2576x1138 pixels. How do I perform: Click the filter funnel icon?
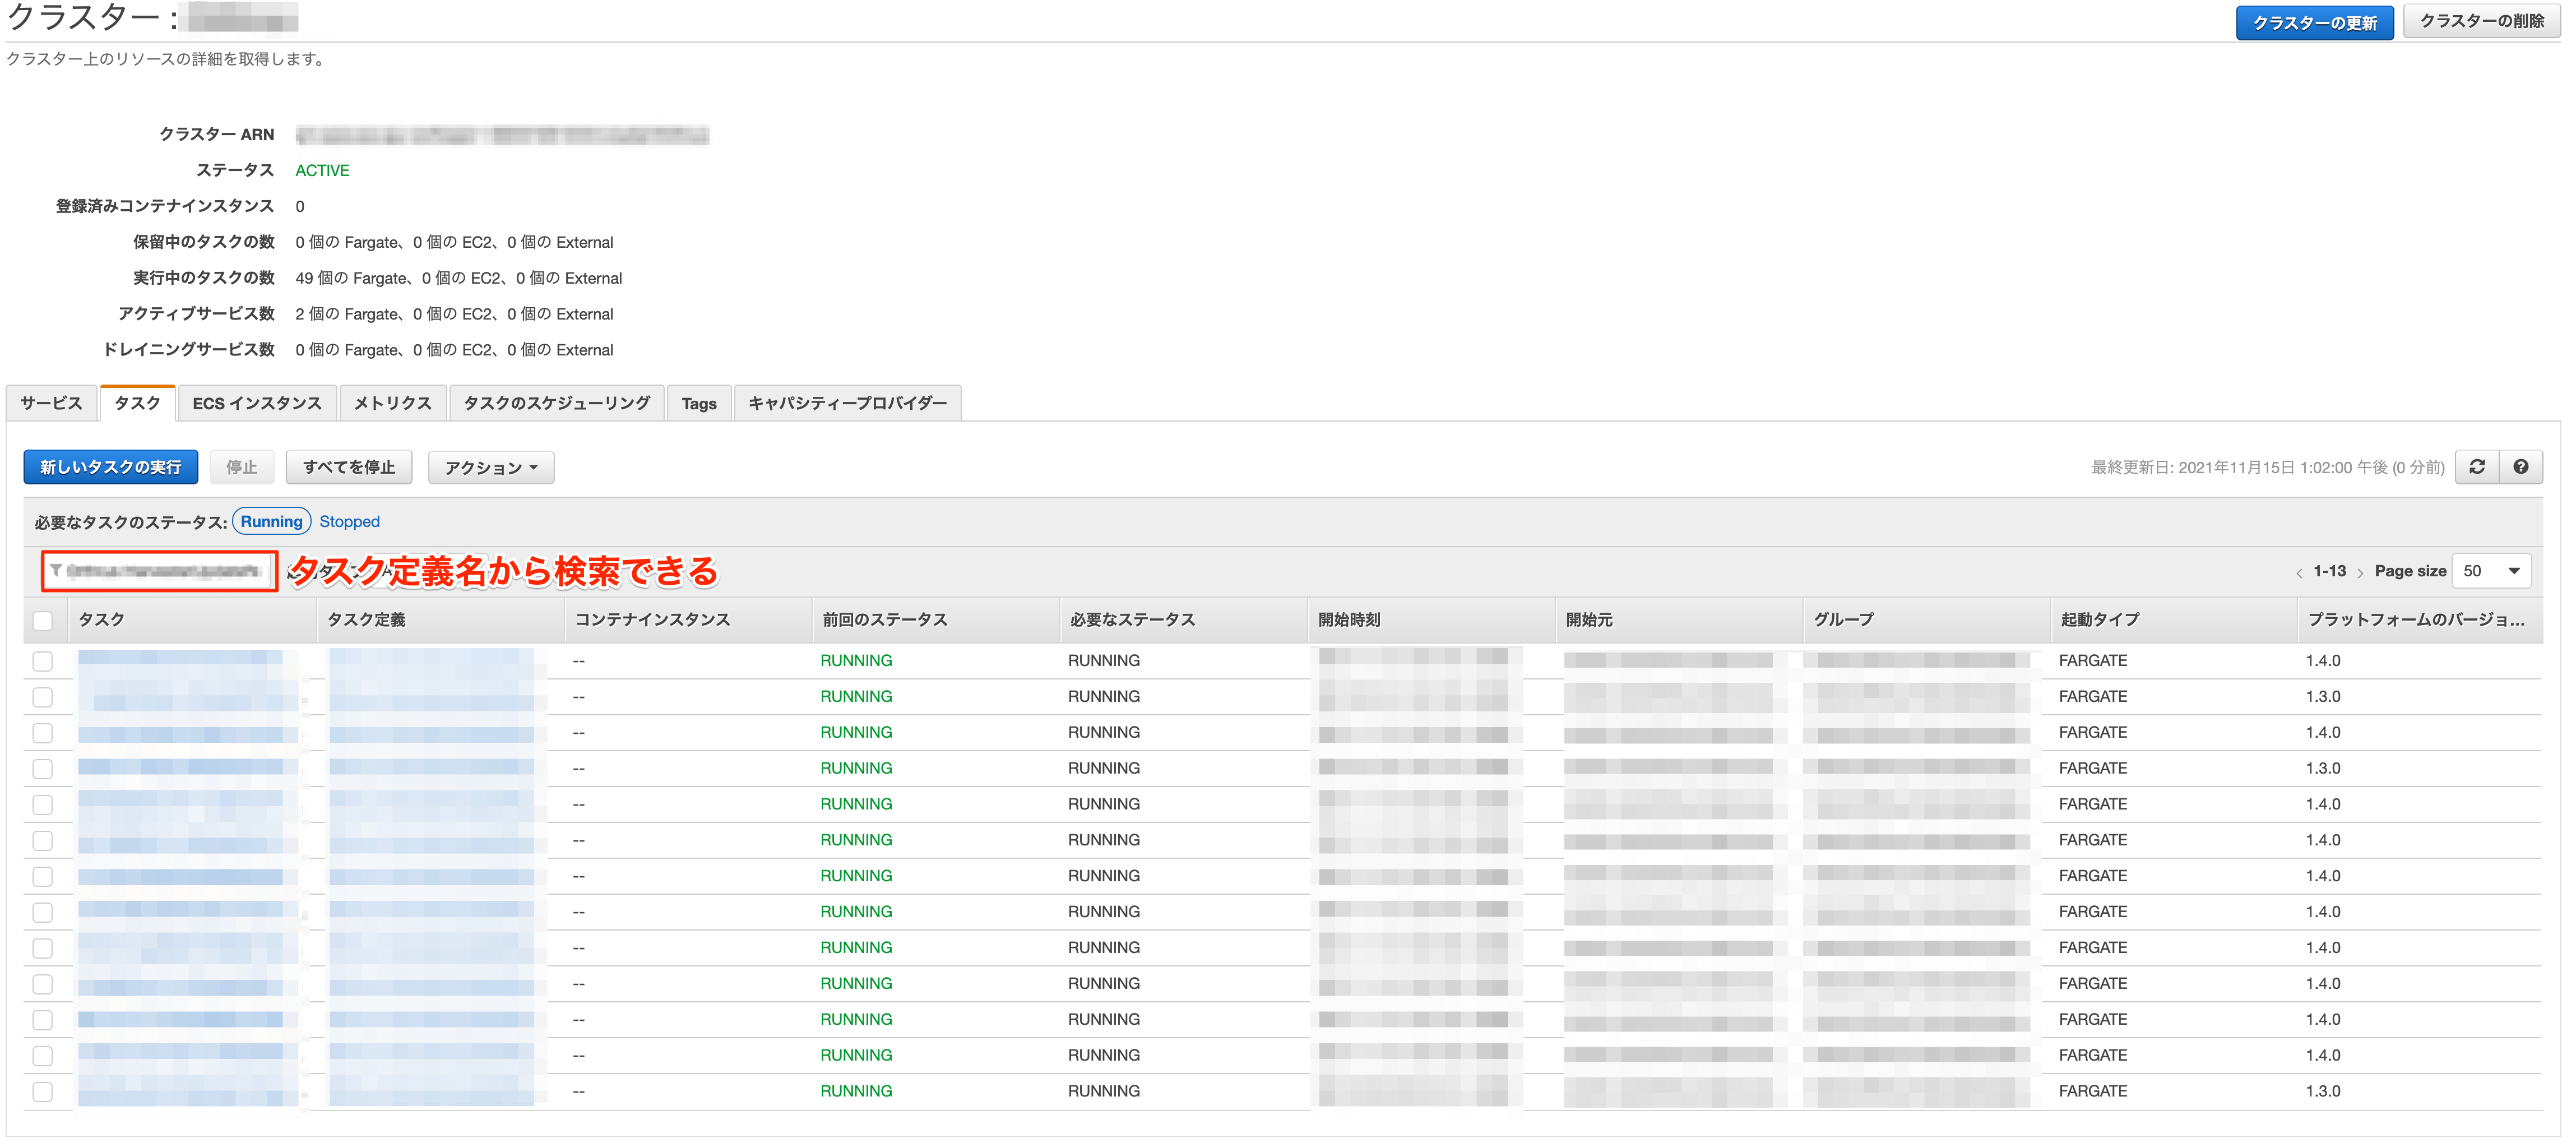click(x=56, y=571)
